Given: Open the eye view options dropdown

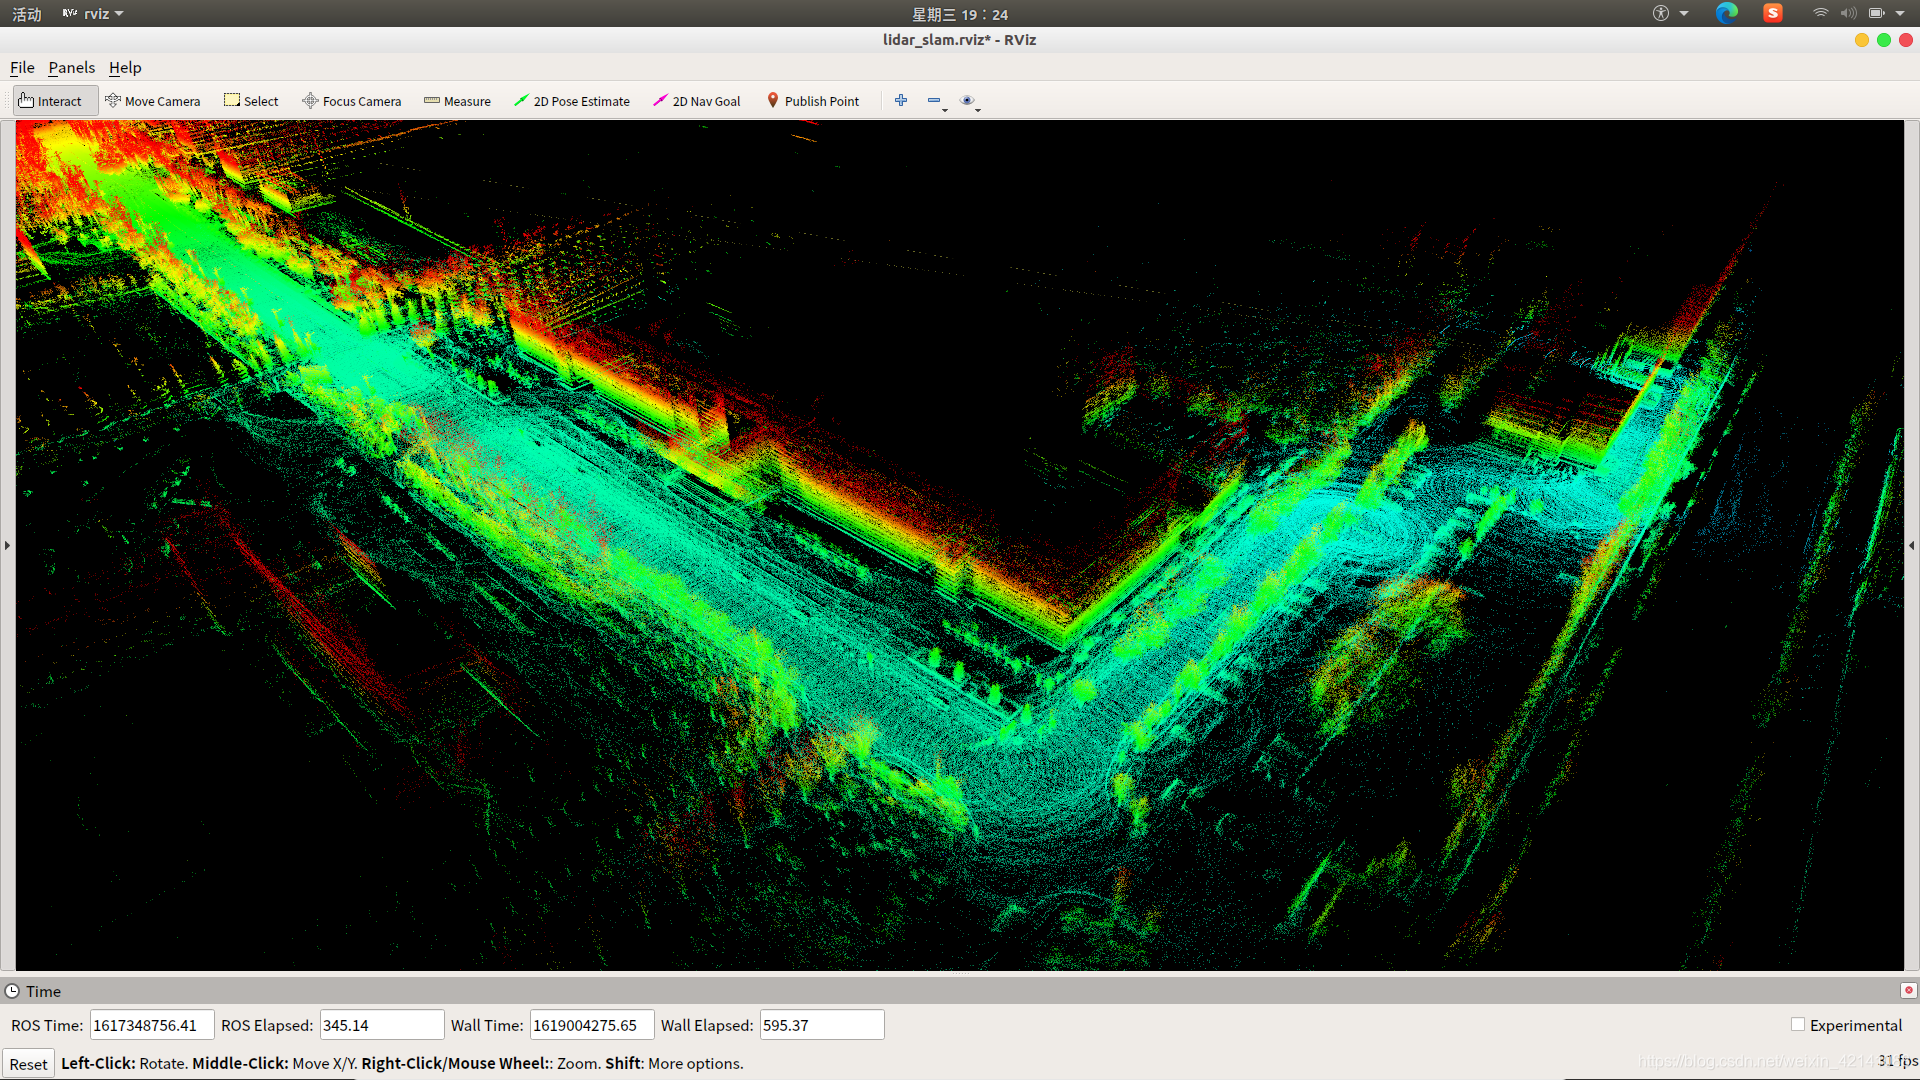Looking at the screenshot, I should click(969, 101).
